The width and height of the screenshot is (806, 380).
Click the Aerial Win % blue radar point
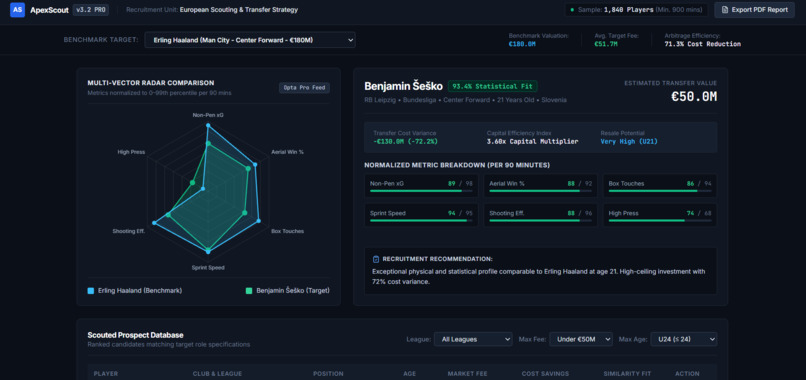pyautogui.click(x=255, y=165)
